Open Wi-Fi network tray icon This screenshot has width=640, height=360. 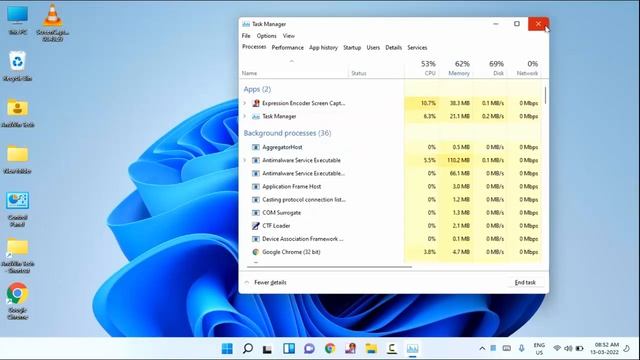point(557,348)
